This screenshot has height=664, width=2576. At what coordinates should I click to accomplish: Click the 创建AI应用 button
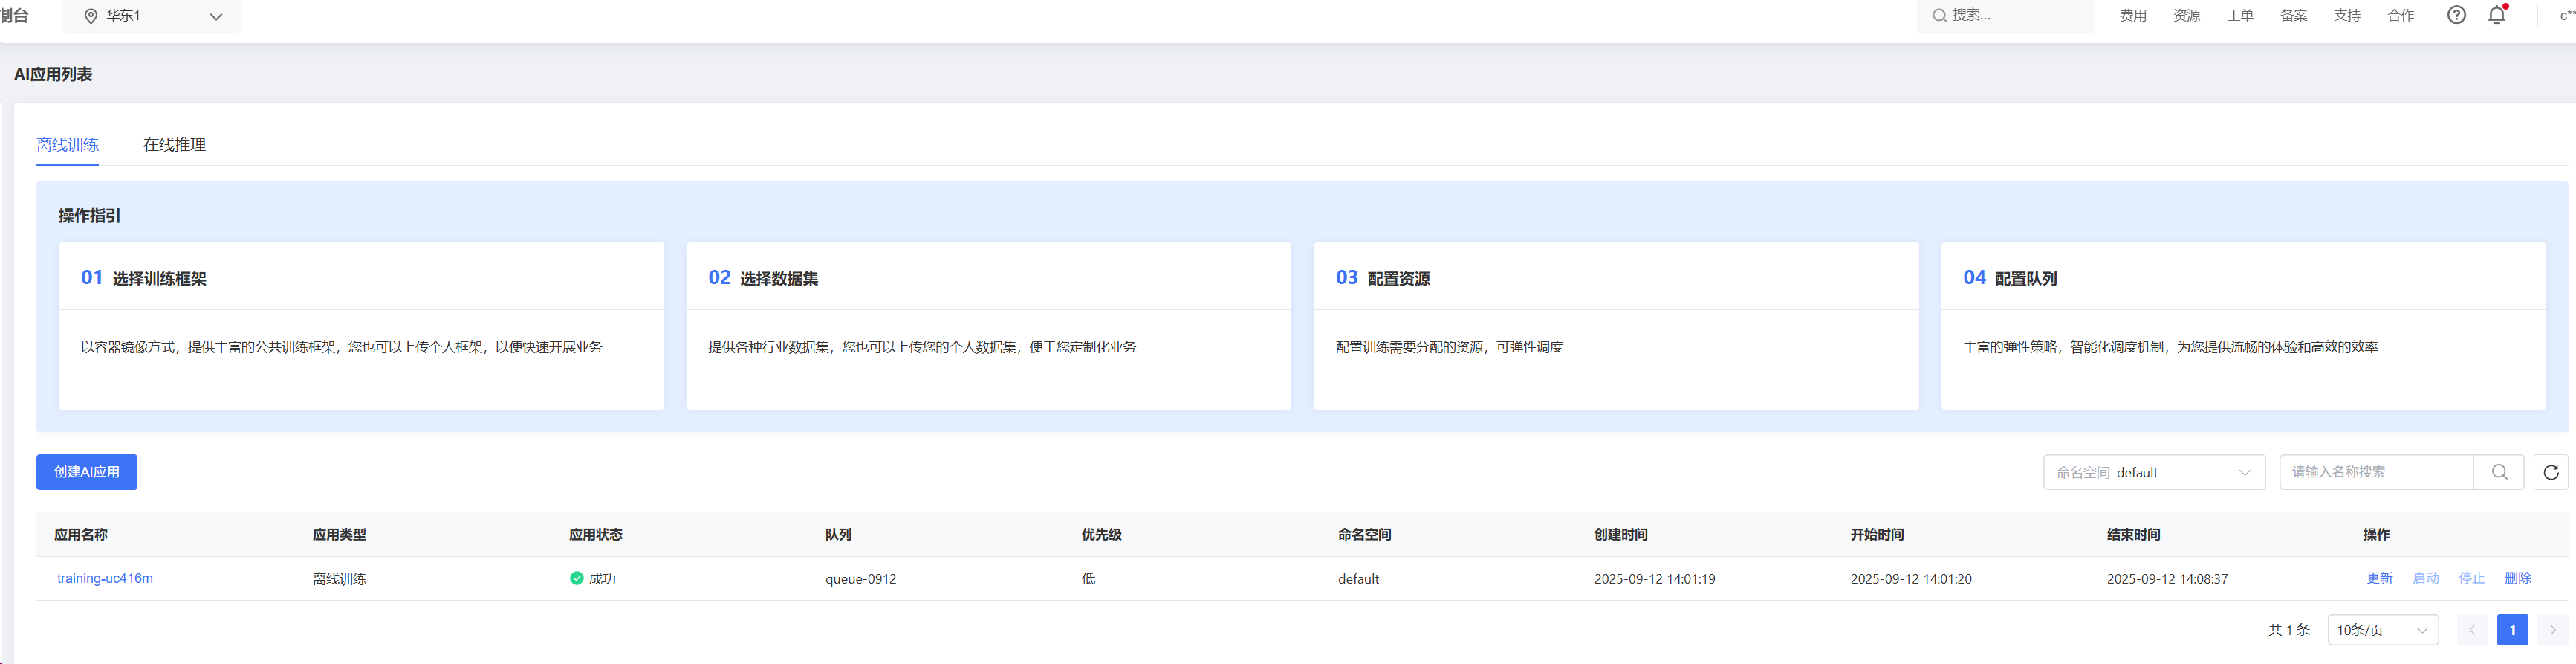pyautogui.click(x=86, y=472)
